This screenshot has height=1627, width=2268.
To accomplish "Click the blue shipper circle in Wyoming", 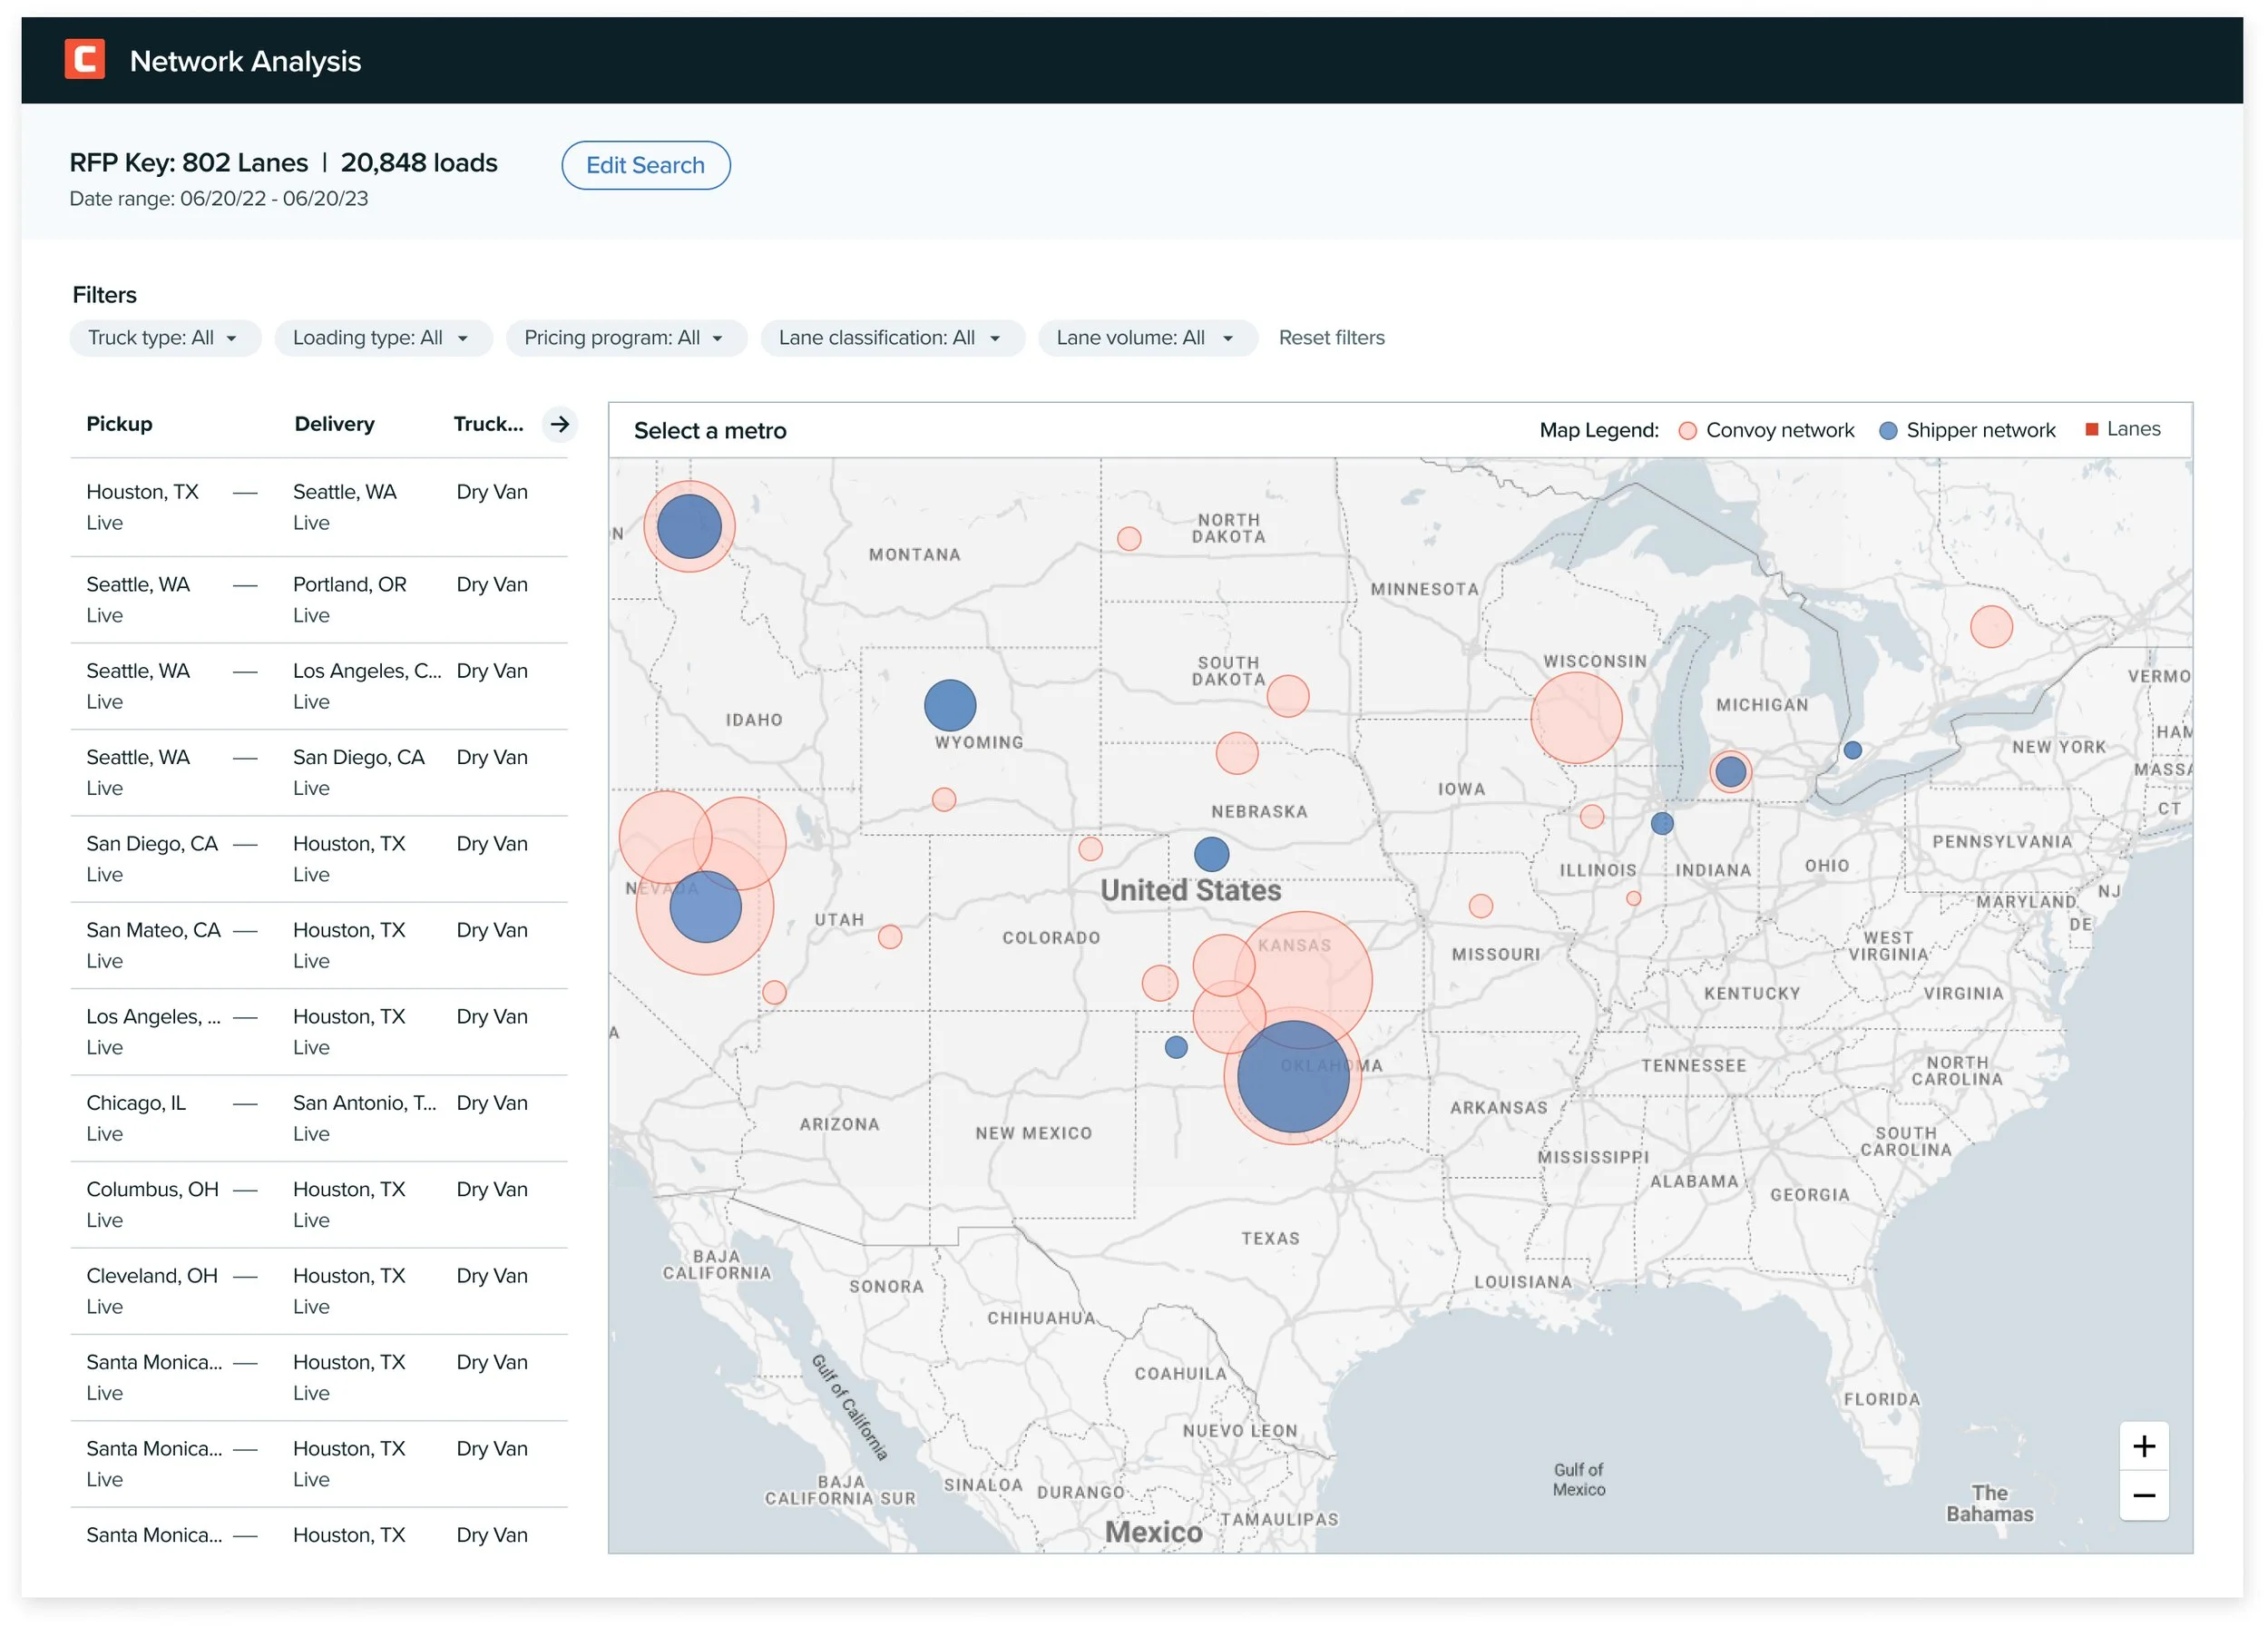I will pyautogui.click(x=949, y=705).
